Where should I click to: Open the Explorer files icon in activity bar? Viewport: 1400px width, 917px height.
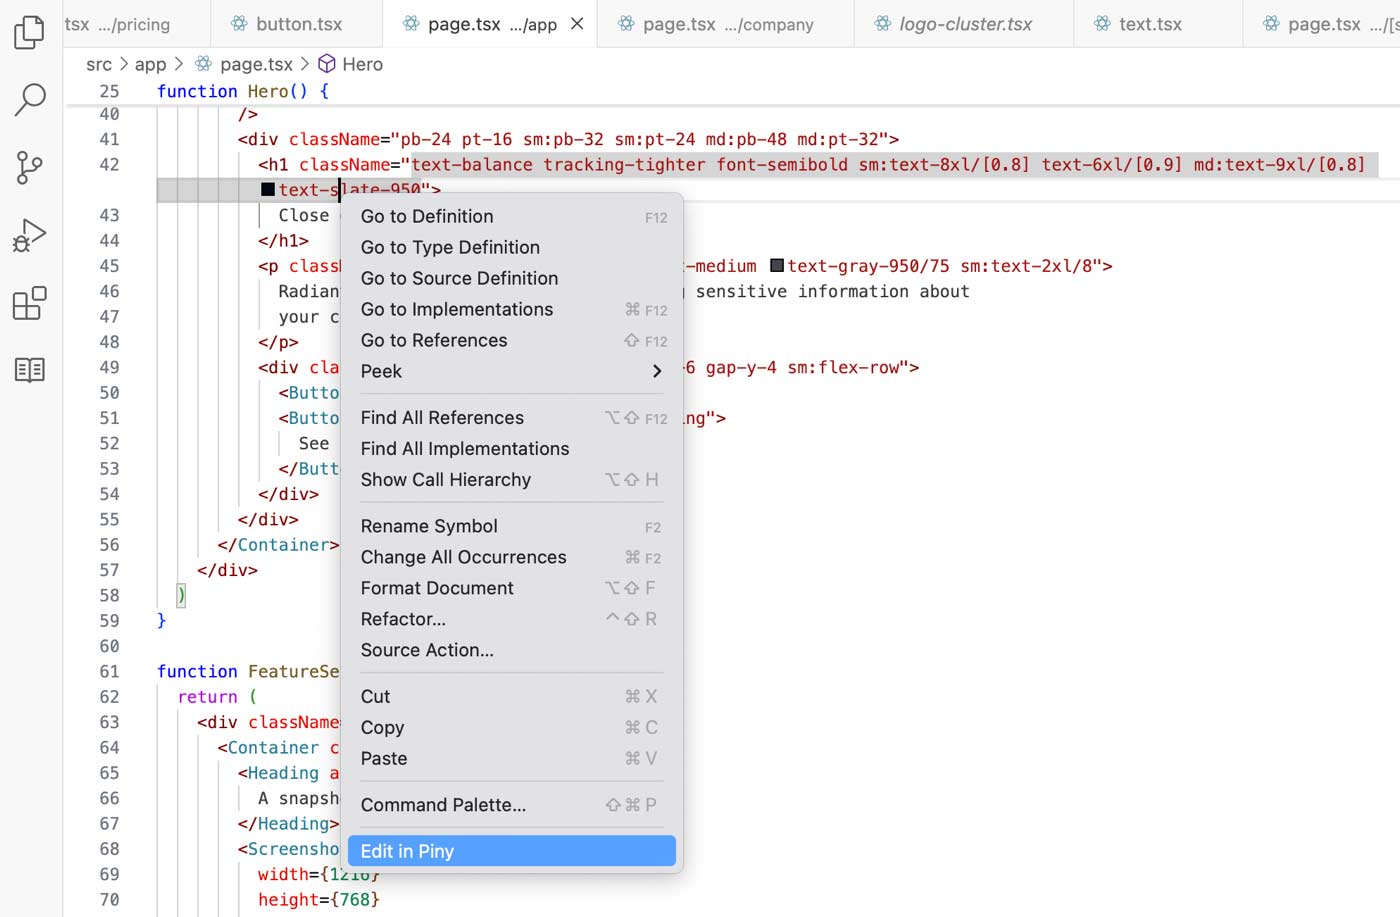click(x=30, y=32)
